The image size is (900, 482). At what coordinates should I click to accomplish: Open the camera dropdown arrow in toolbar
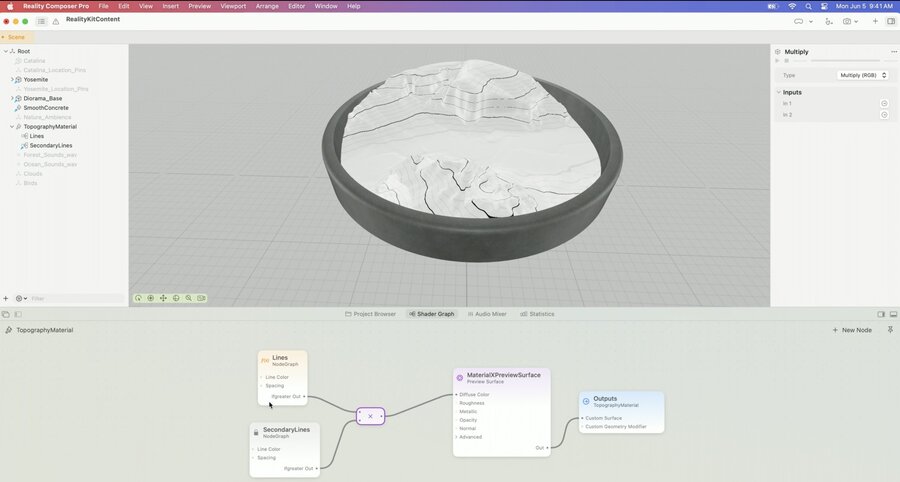856,21
